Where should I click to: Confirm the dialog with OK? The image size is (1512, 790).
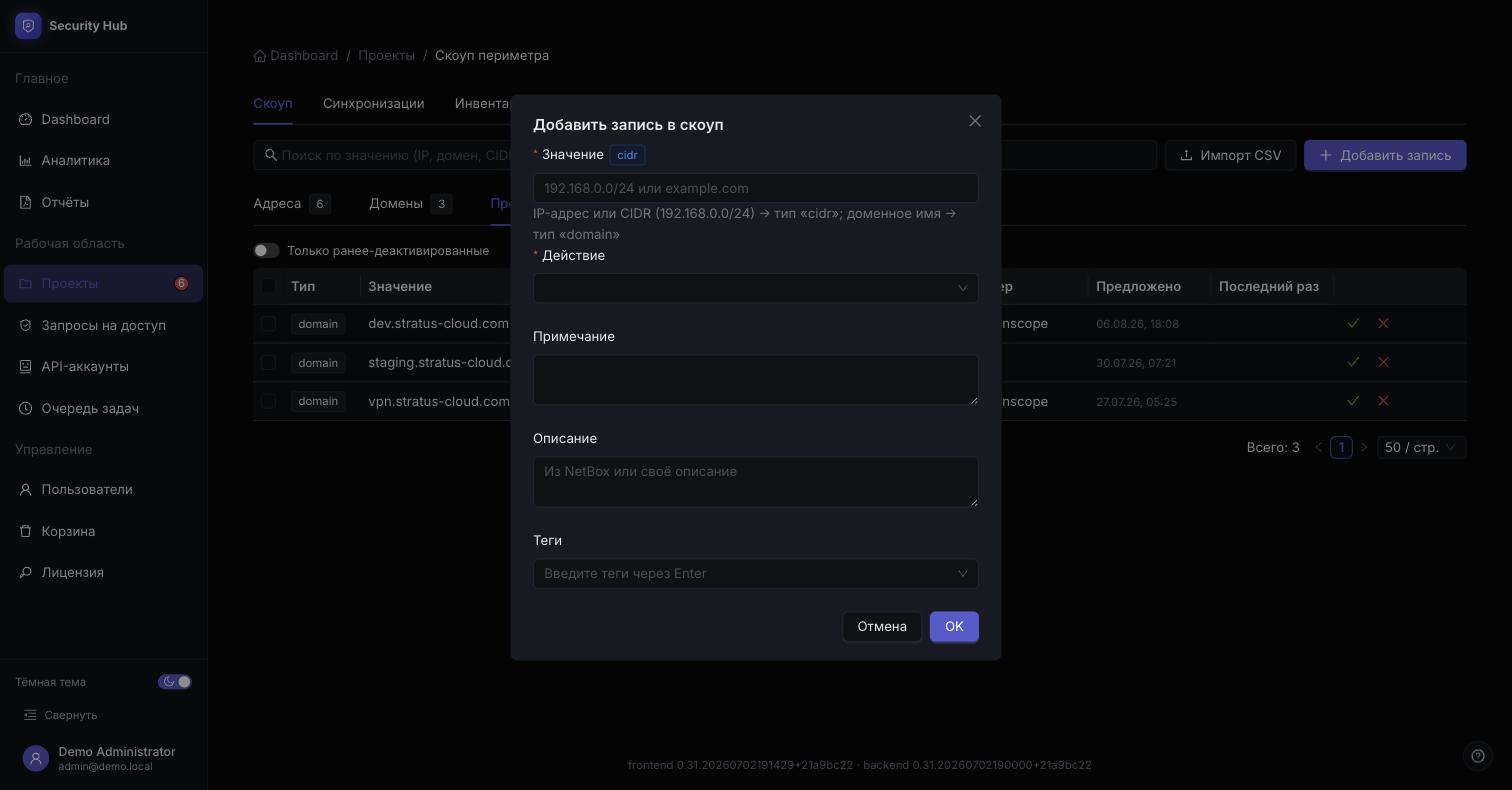[x=954, y=627]
